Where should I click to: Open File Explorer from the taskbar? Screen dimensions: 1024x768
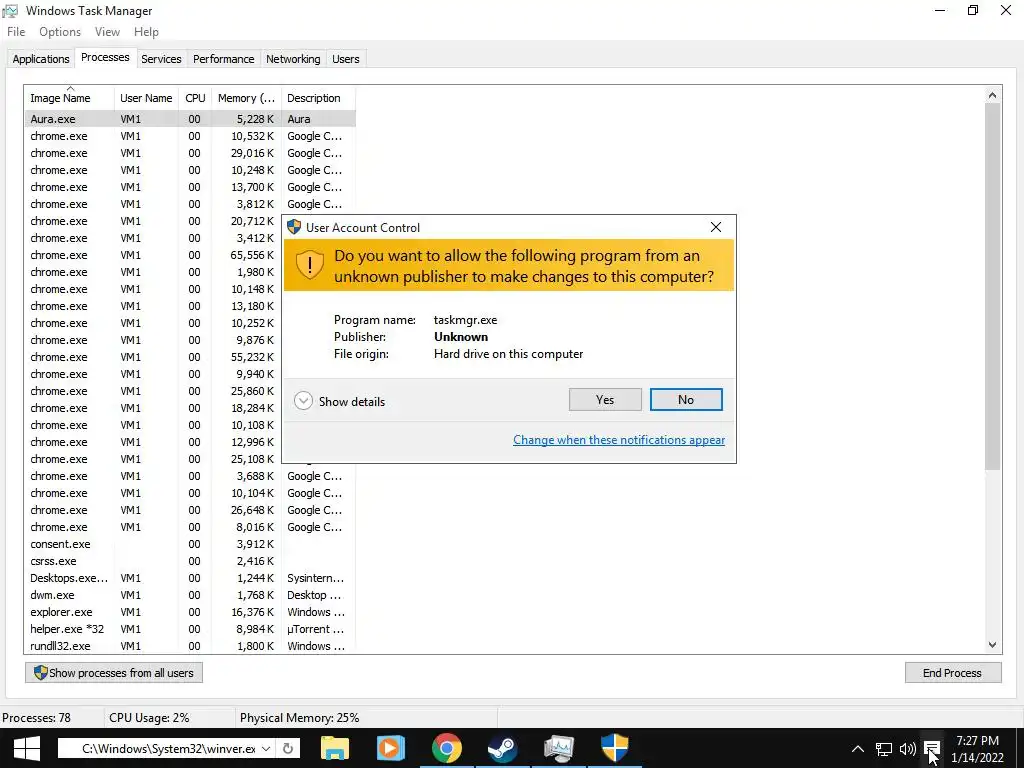pyautogui.click(x=334, y=748)
